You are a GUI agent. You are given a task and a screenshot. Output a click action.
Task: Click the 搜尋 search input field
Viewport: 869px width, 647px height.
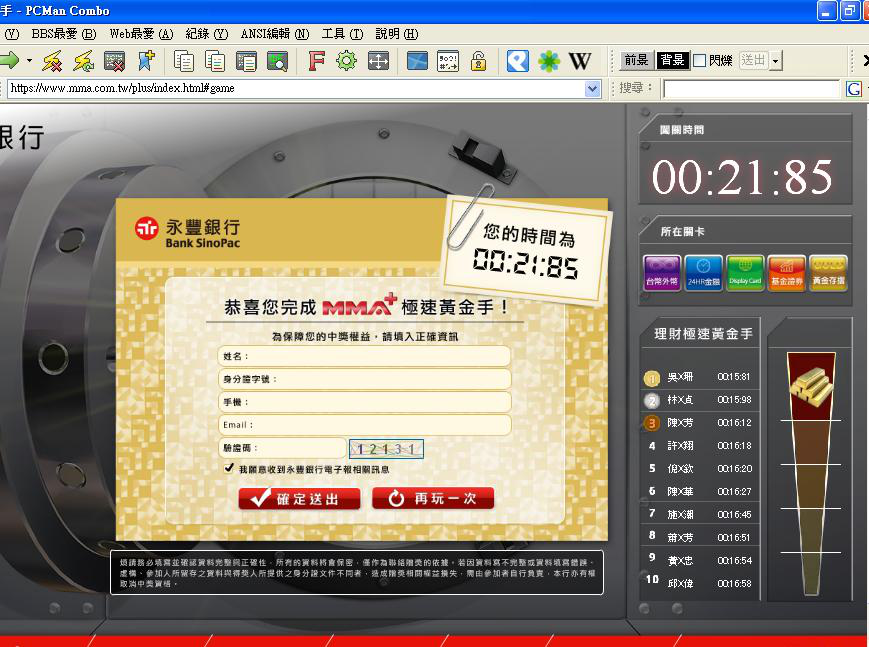pyautogui.click(x=752, y=89)
